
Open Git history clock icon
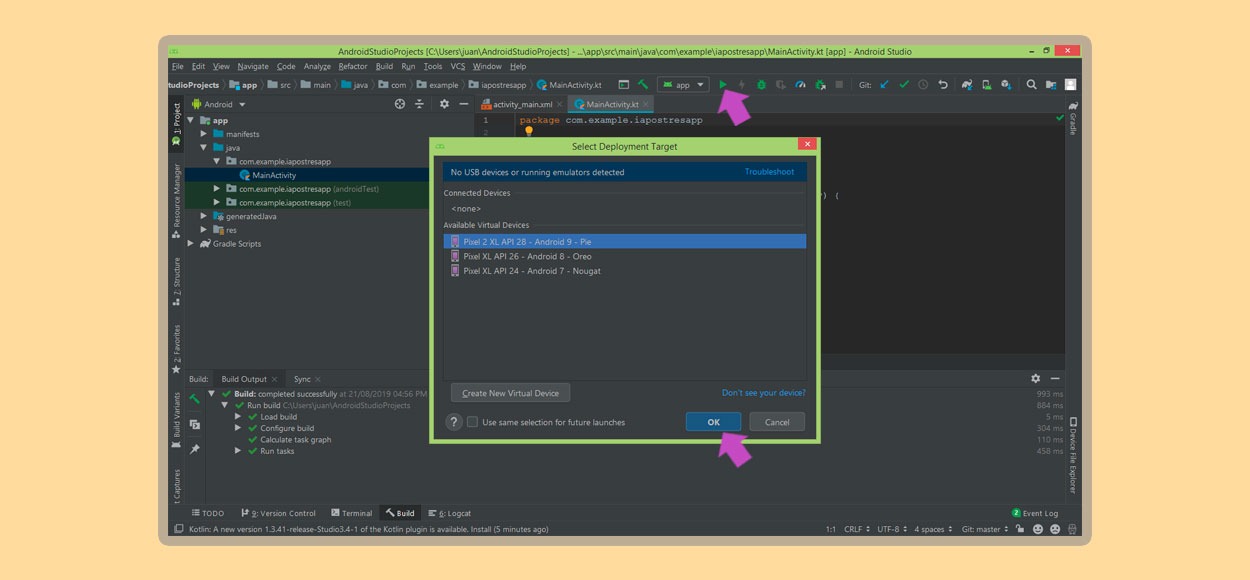pos(923,85)
